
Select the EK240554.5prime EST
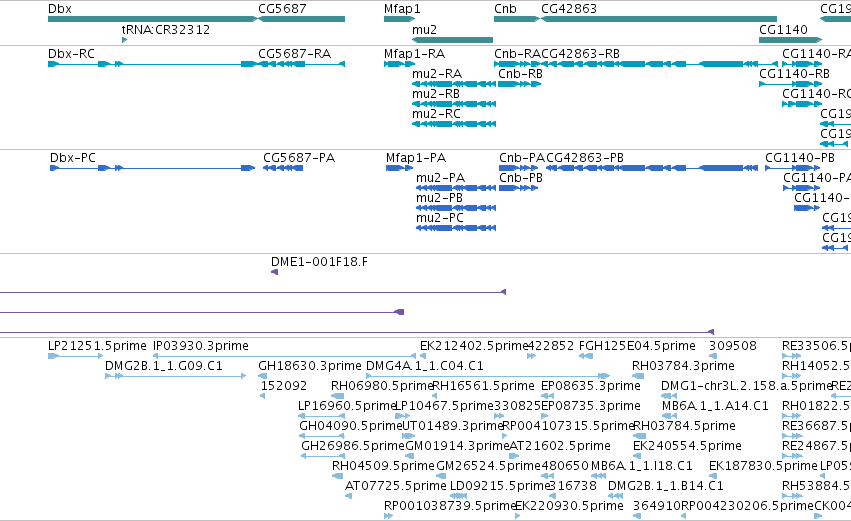(638, 456)
